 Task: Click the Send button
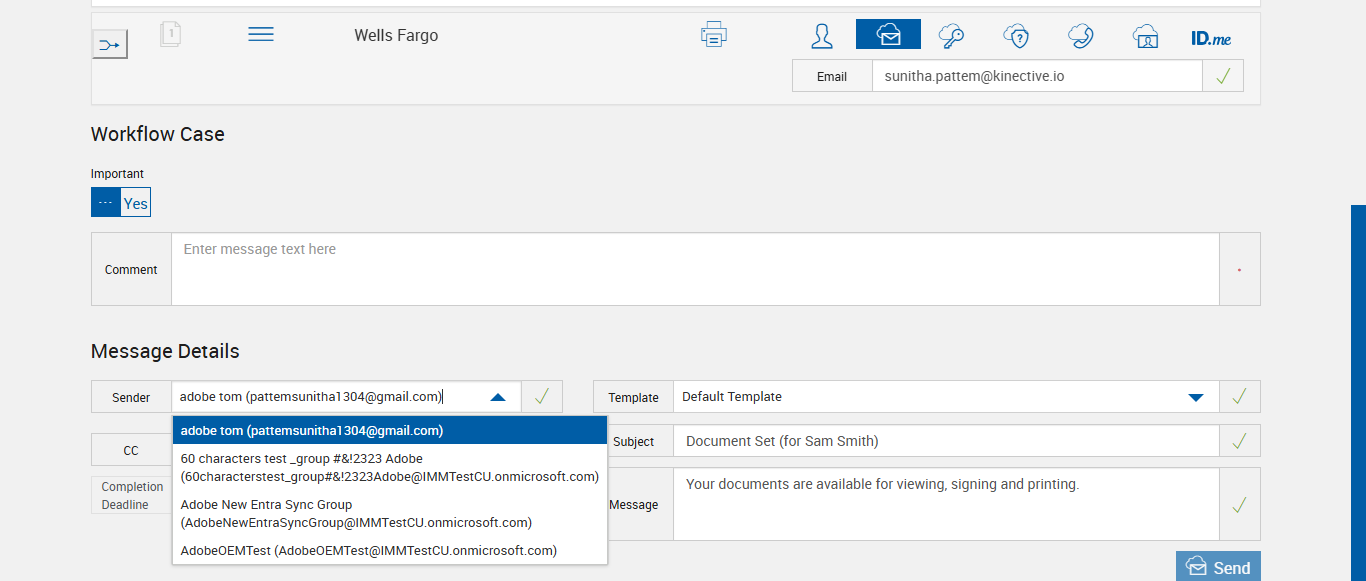tap(1218, 567)
